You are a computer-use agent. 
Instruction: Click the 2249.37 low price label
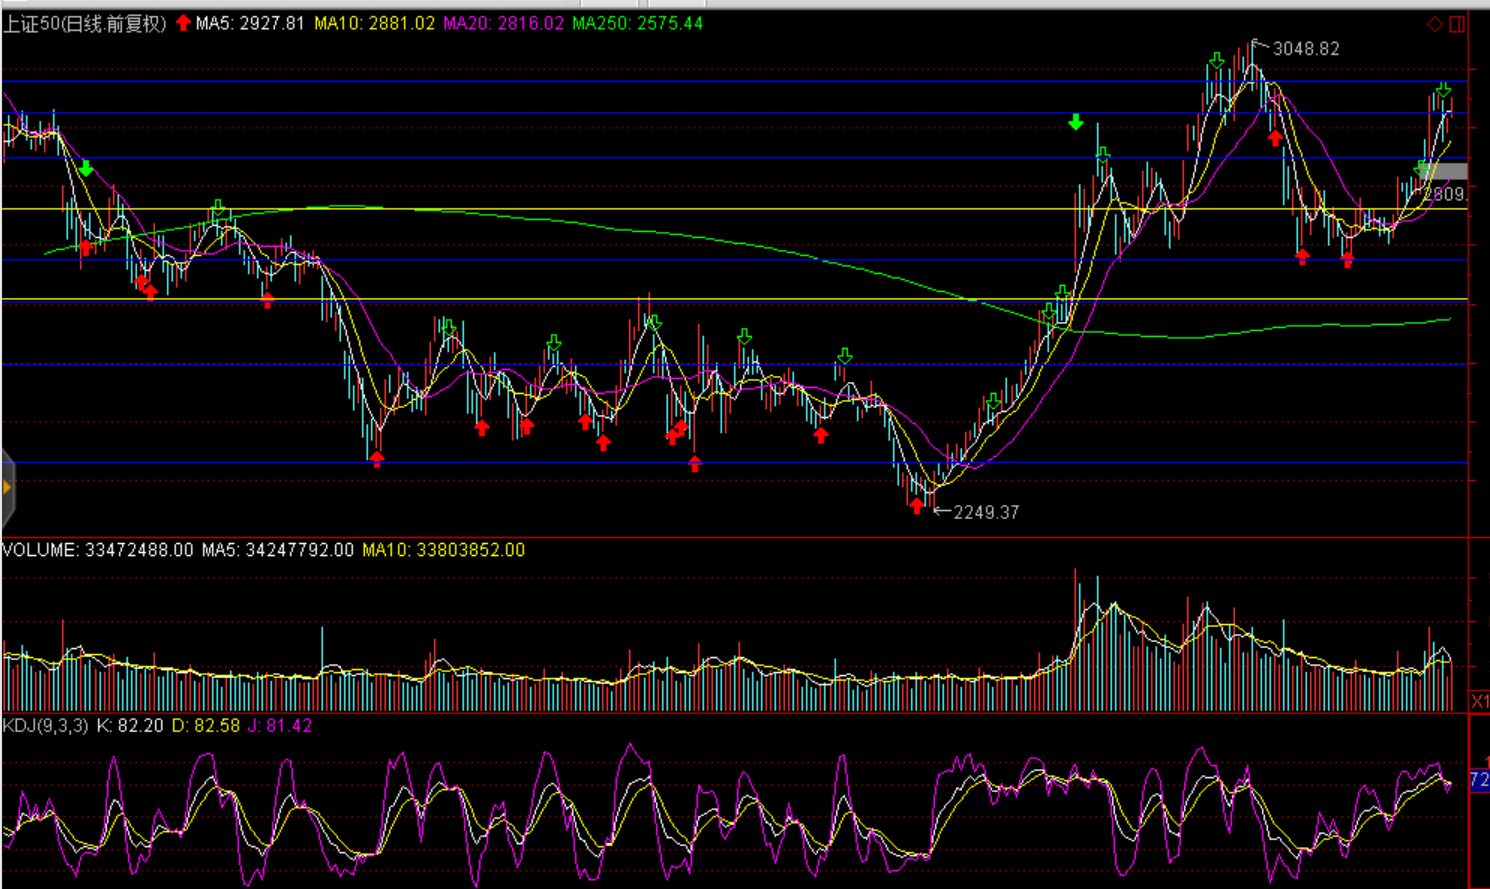985,512
